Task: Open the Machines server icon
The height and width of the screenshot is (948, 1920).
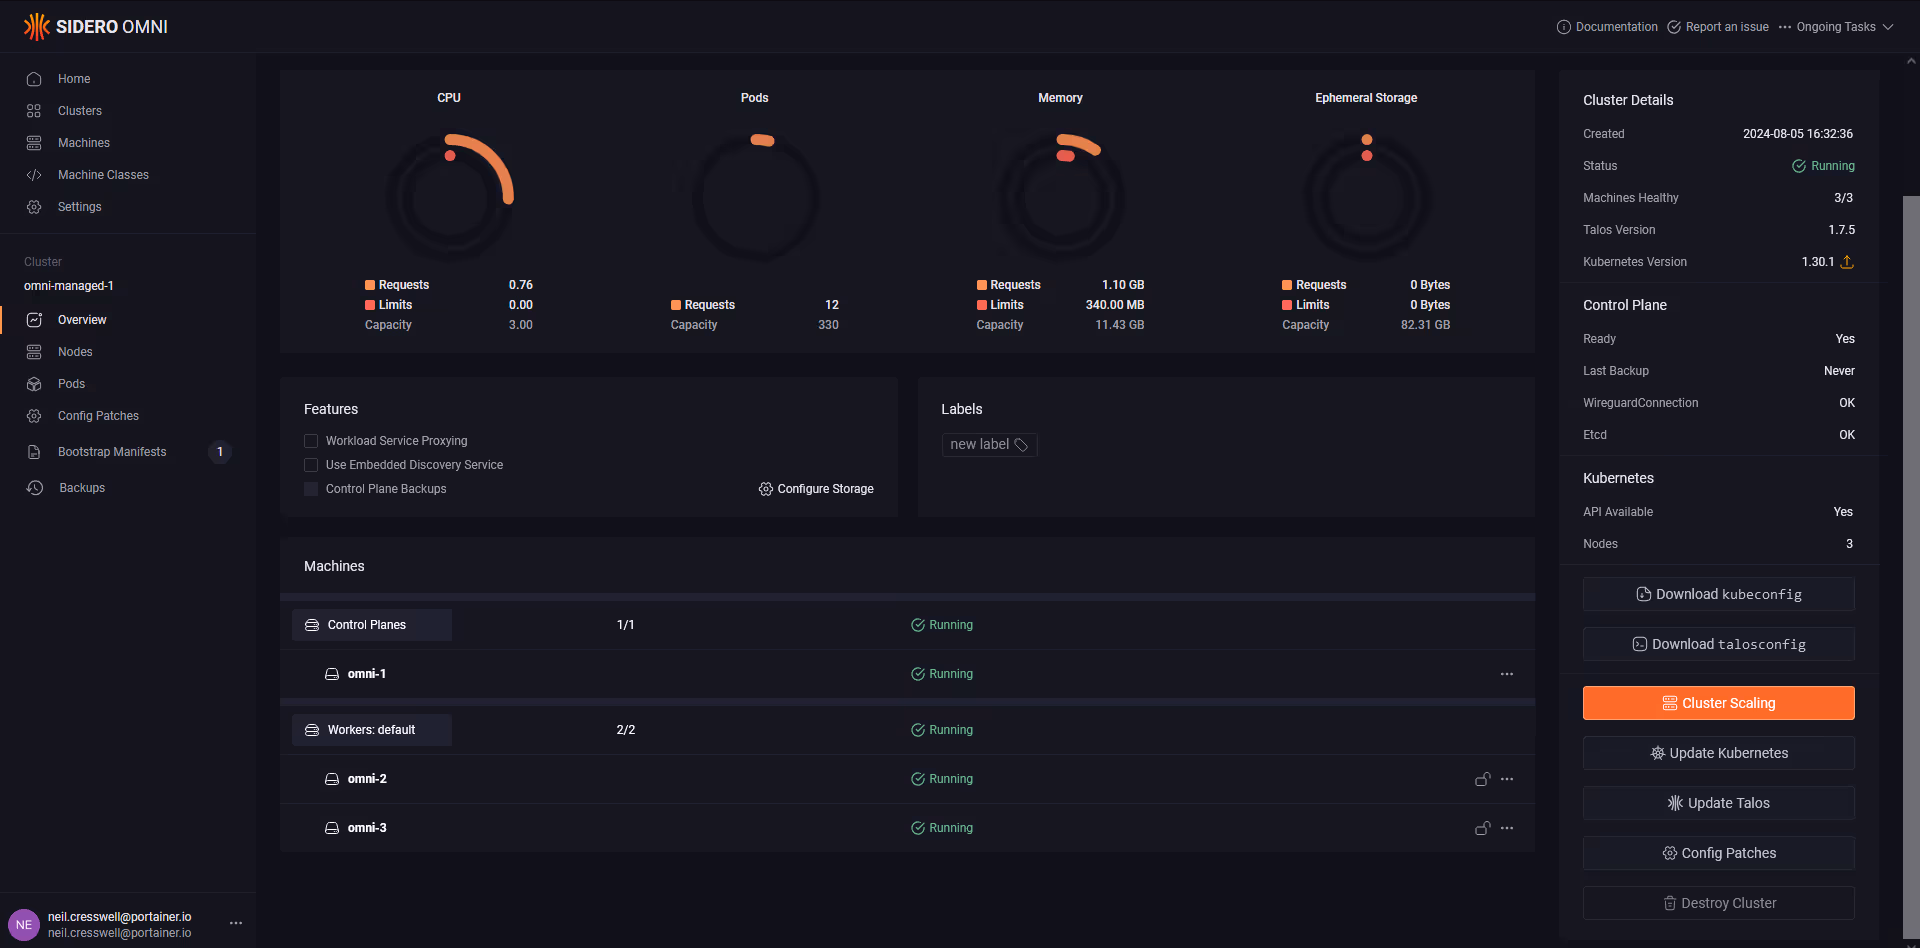Action: click(34, 143)
